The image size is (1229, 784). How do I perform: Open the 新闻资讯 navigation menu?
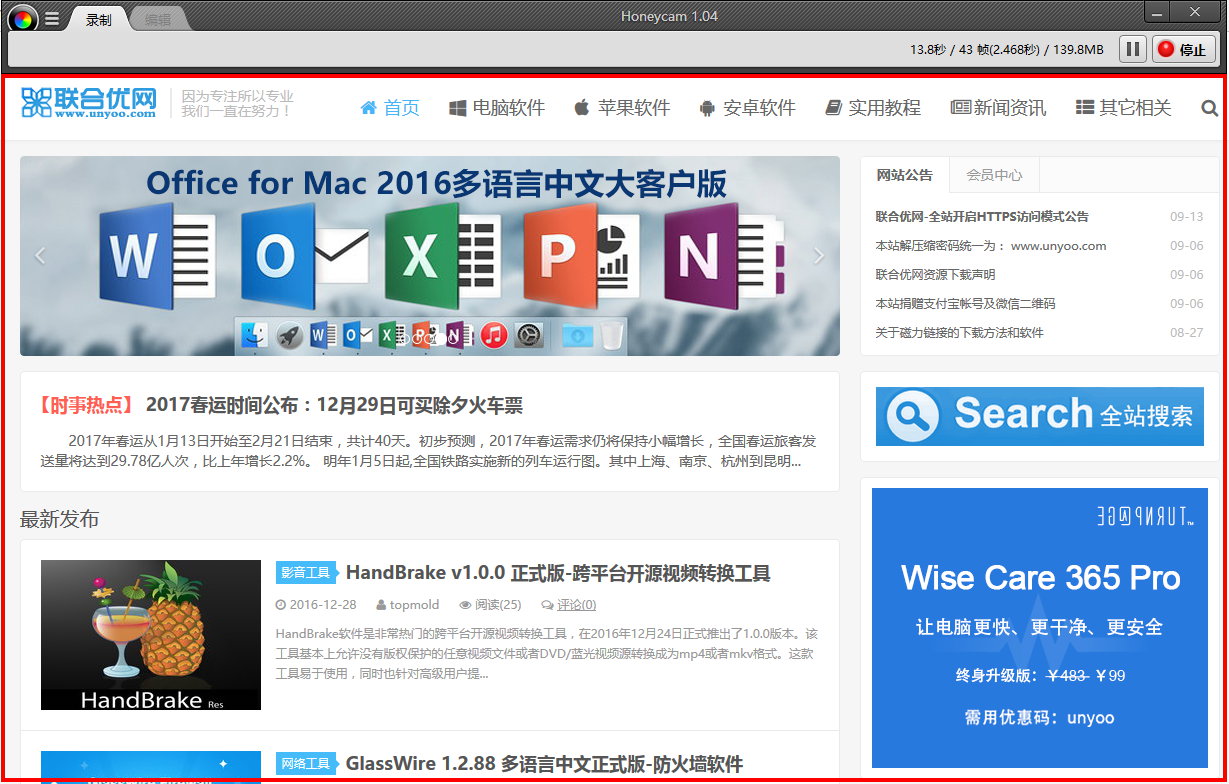pyautogui.click(x=998, y=108)
